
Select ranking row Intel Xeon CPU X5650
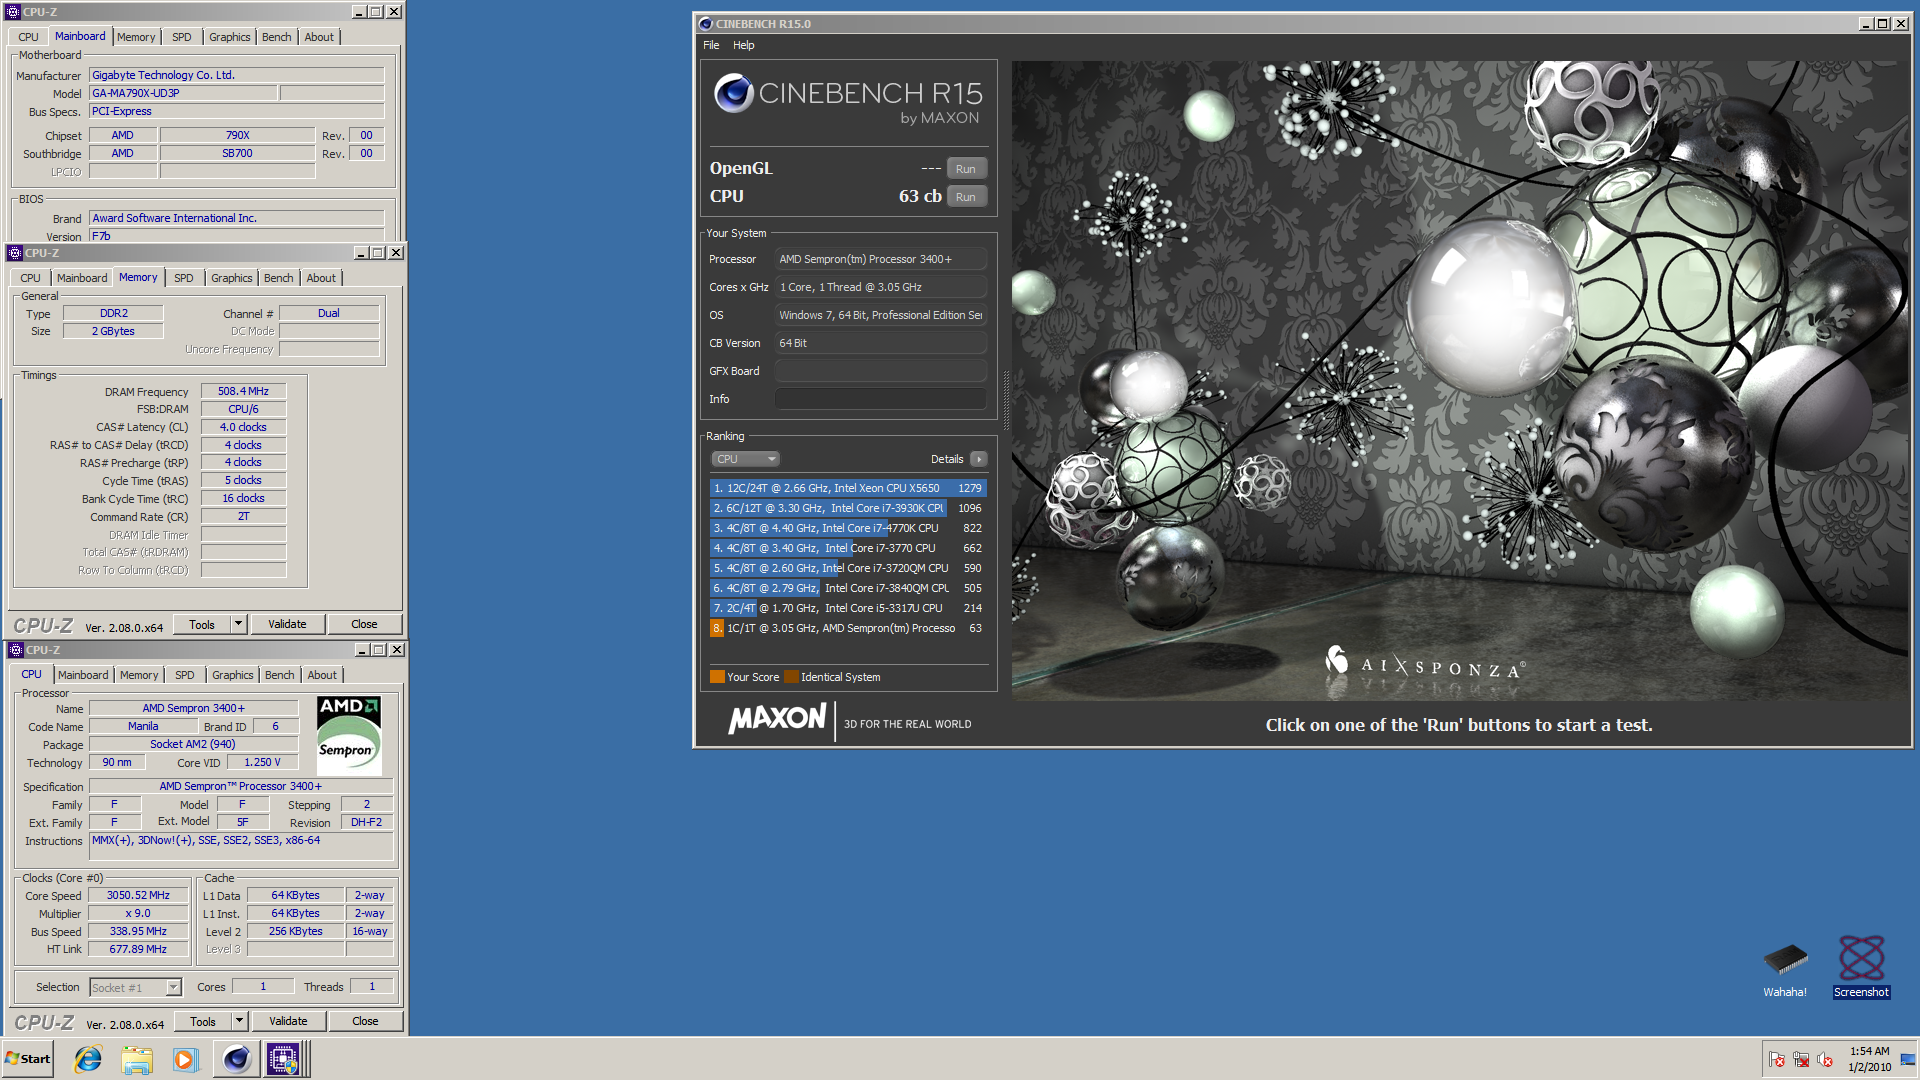848,488
